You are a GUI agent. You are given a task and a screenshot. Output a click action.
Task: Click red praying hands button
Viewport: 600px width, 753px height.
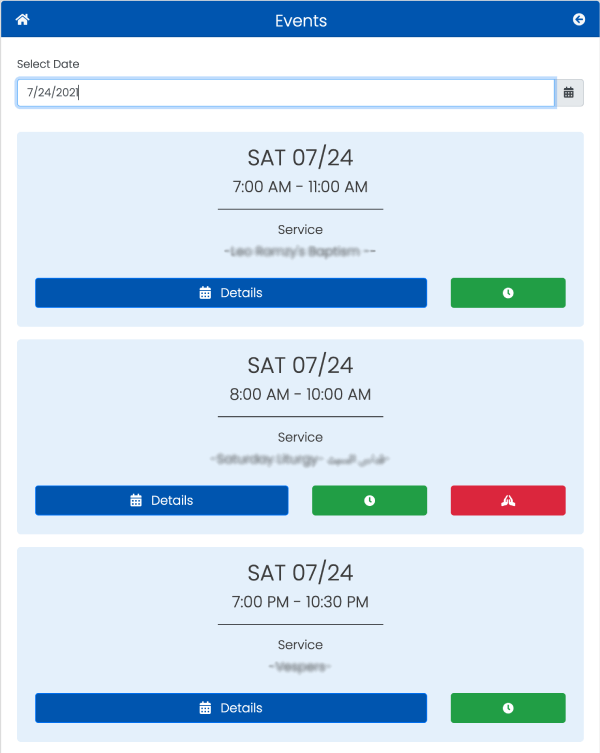coord(508,500)
